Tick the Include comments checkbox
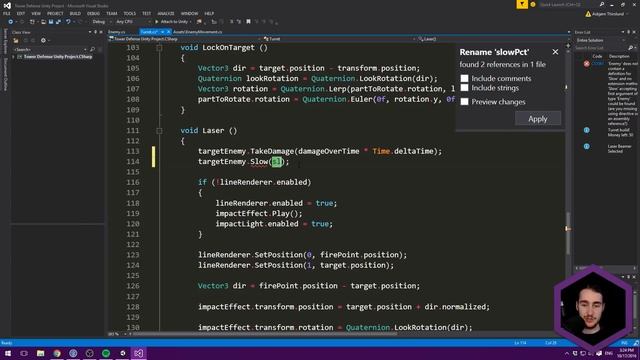Viewport: 640px width, 360px height. [x=464, y=78]
